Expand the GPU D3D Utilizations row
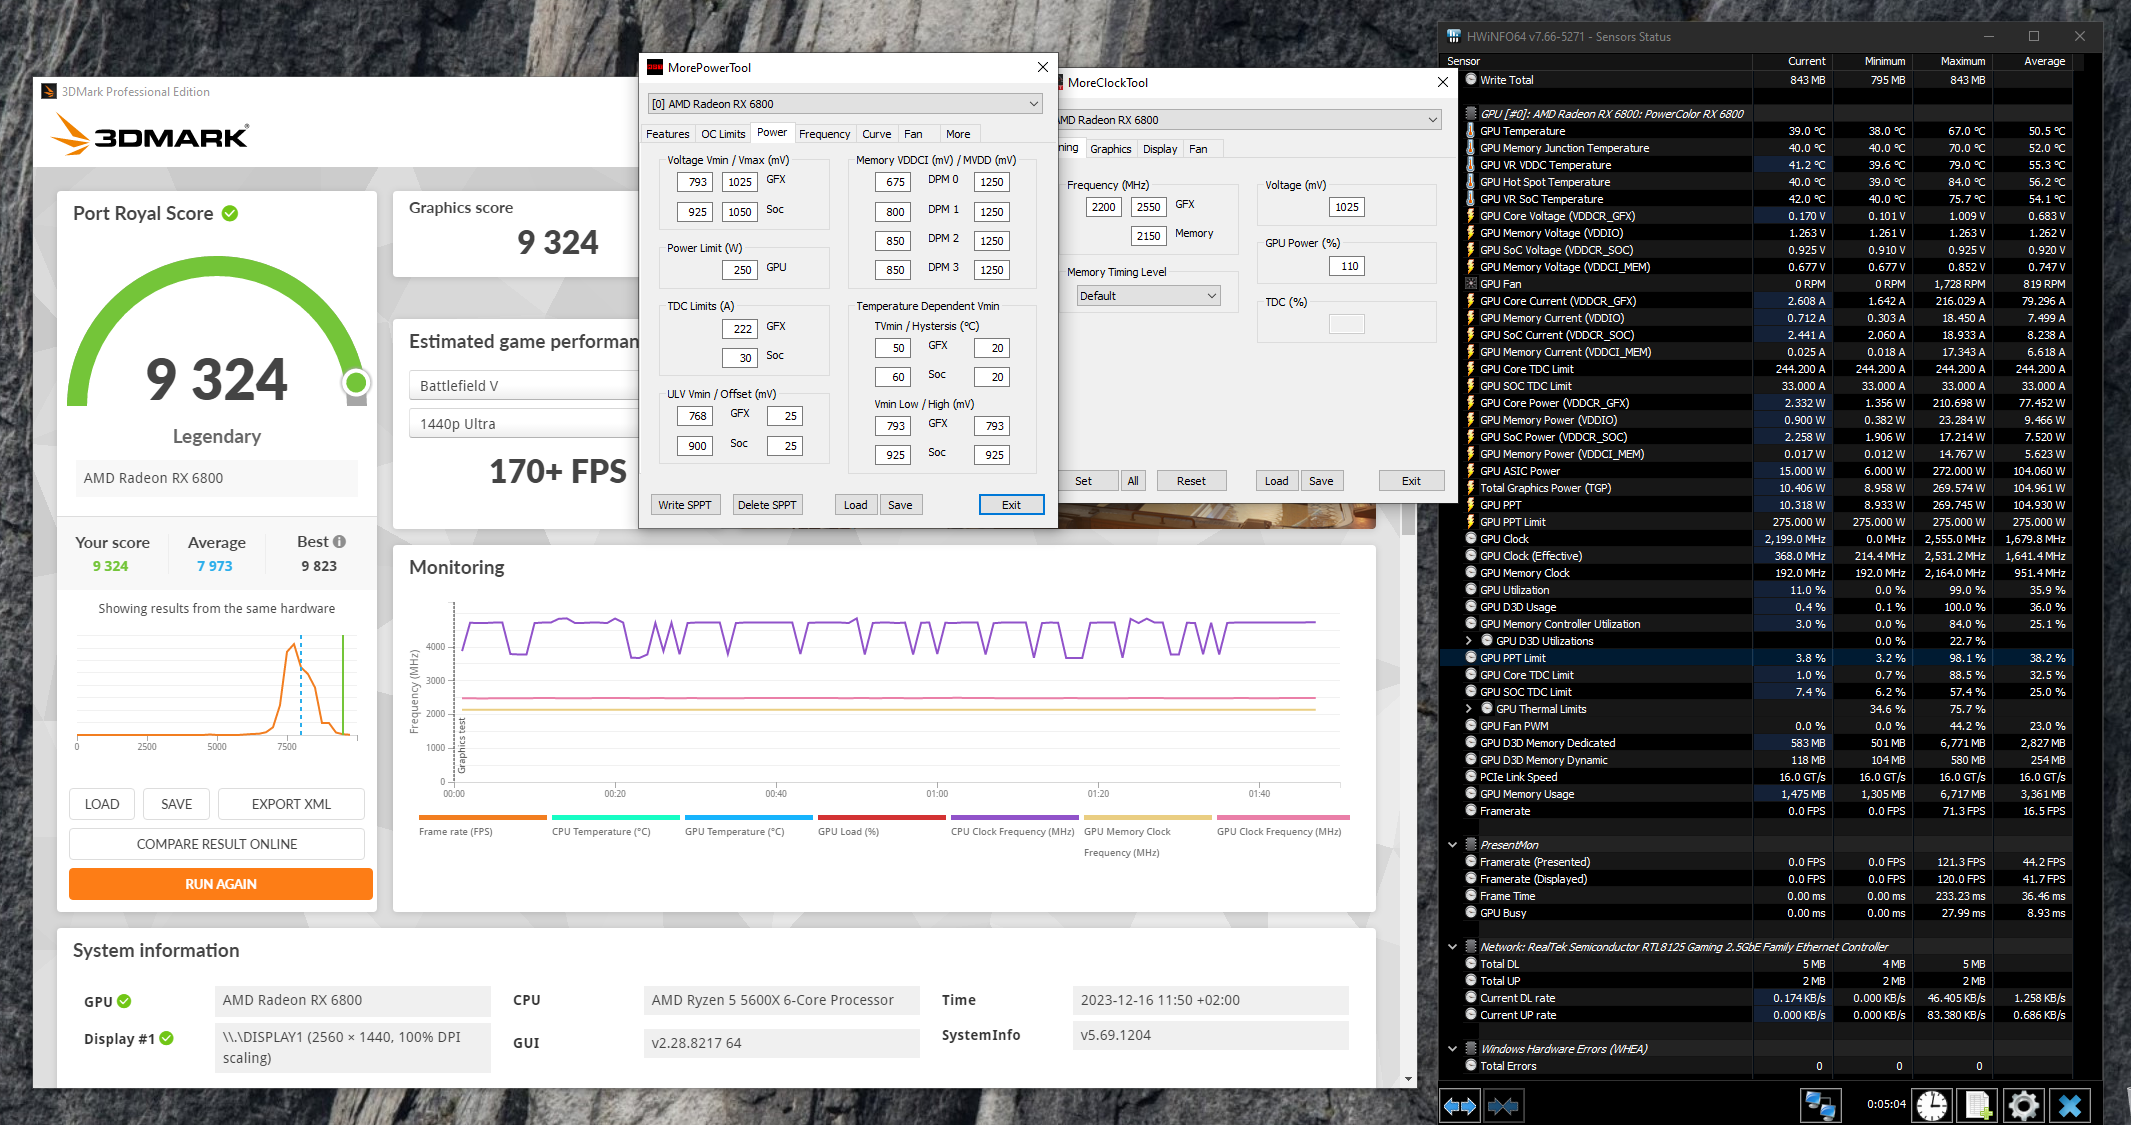 point(1468,641)
